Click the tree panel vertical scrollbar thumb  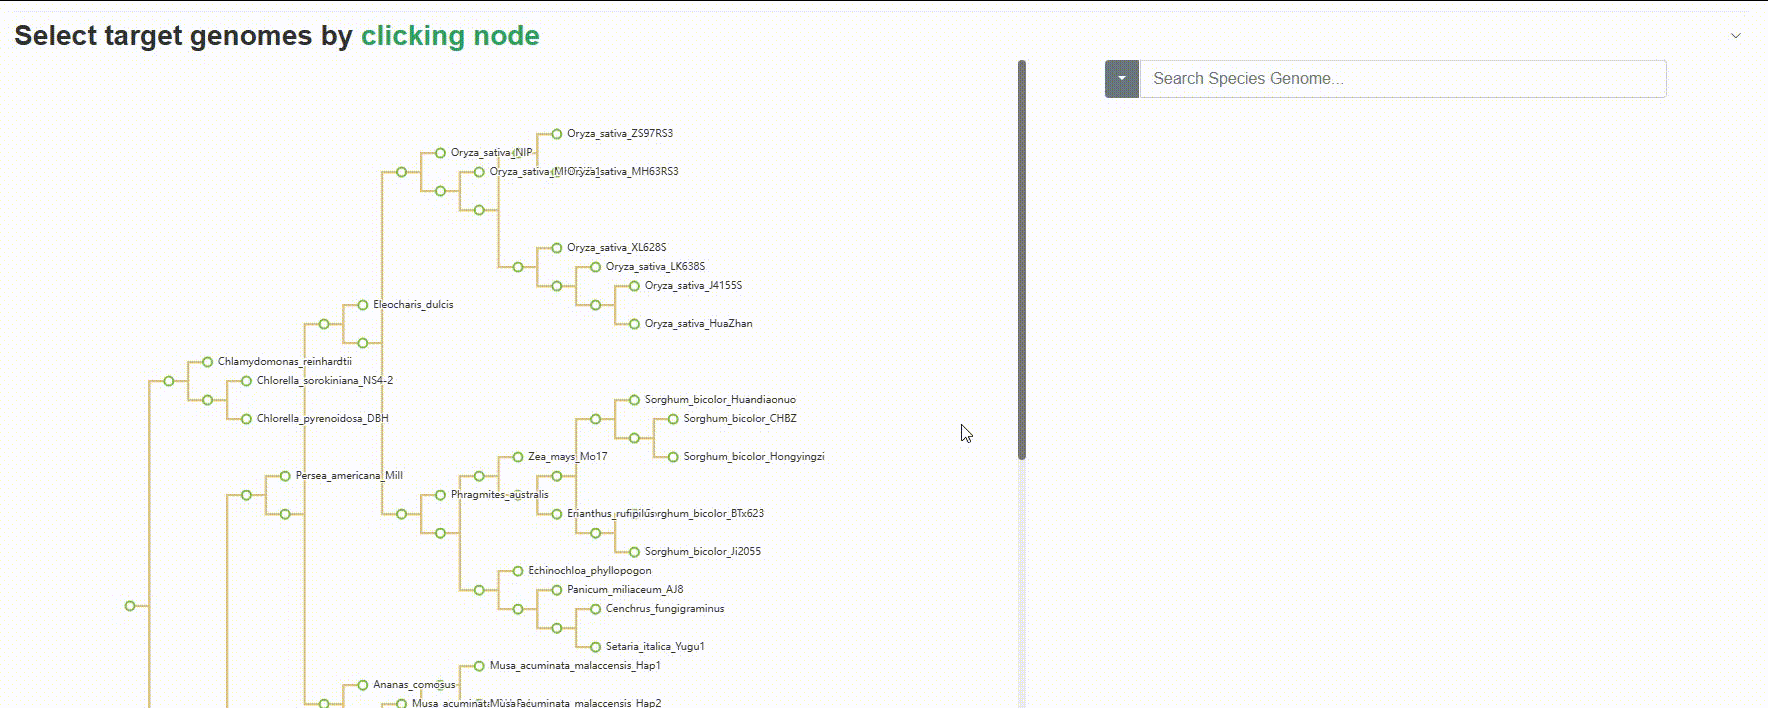1021,260
